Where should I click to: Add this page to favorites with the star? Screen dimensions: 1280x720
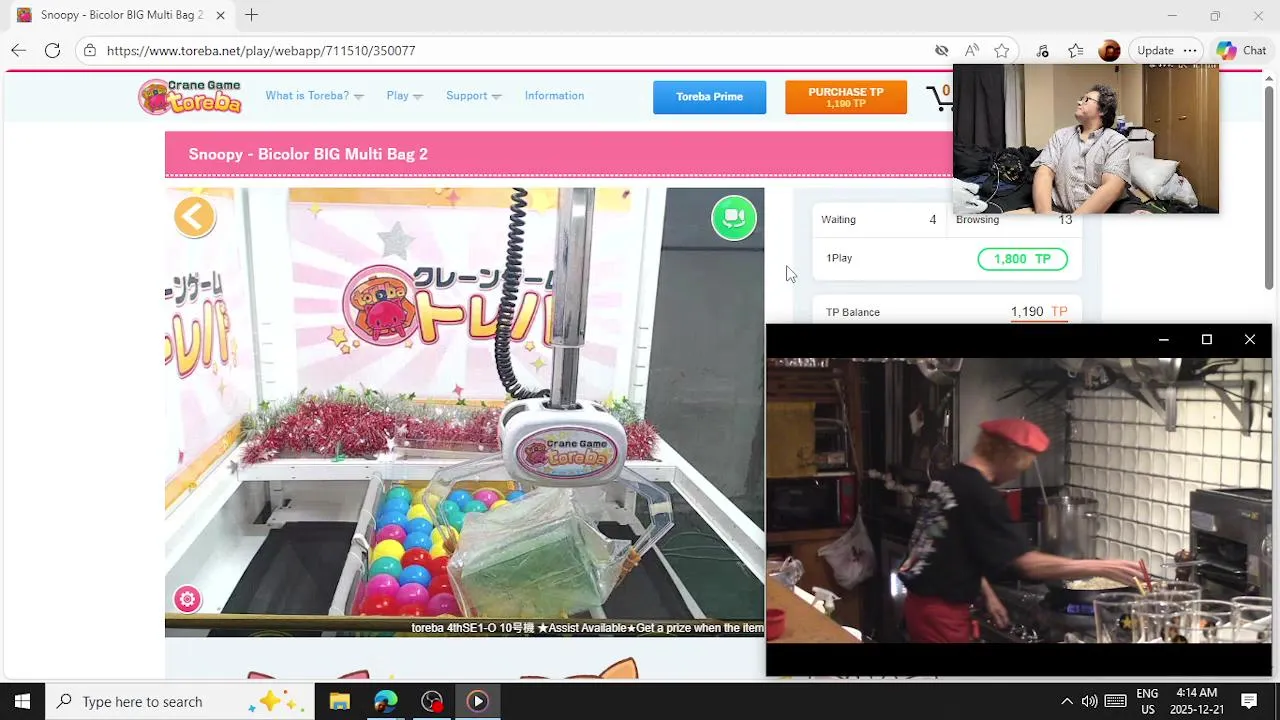[x=1002, y=50]
